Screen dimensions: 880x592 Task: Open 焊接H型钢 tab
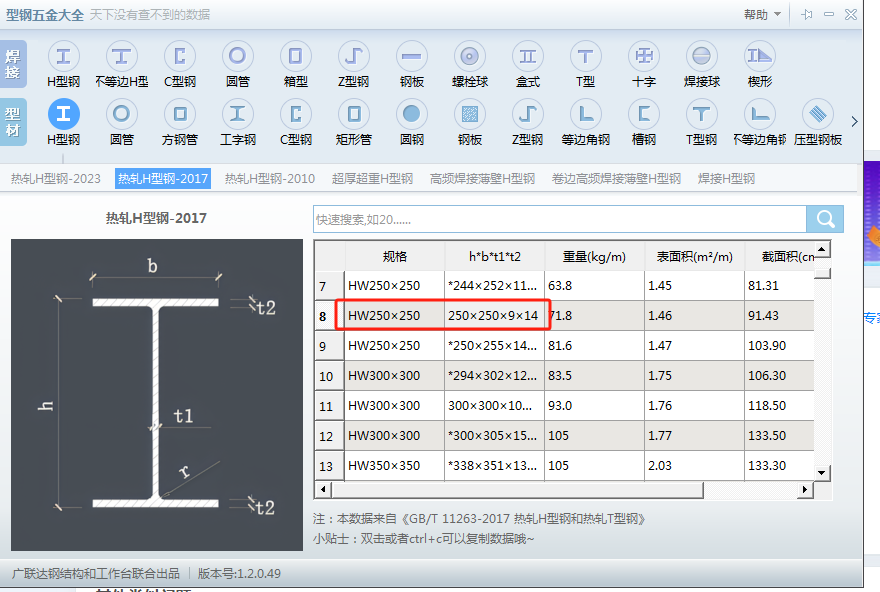(x=726, y=178)
